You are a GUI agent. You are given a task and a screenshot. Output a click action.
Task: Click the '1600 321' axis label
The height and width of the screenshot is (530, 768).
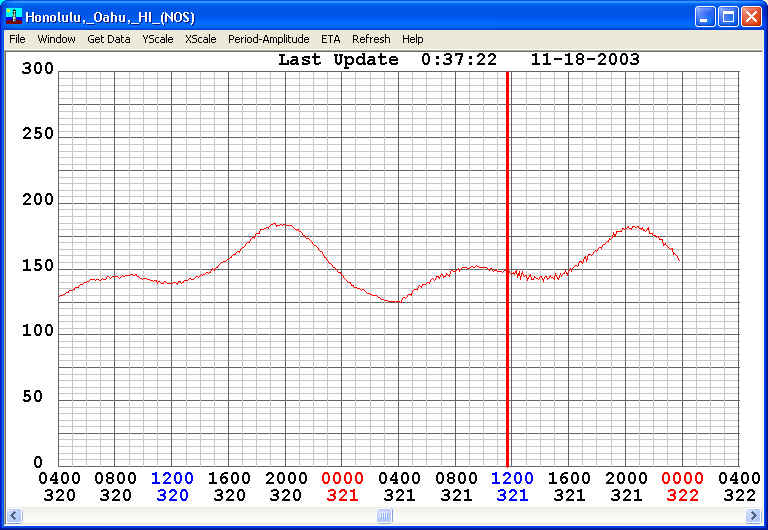pyautogui.click(x=569, y=486)
